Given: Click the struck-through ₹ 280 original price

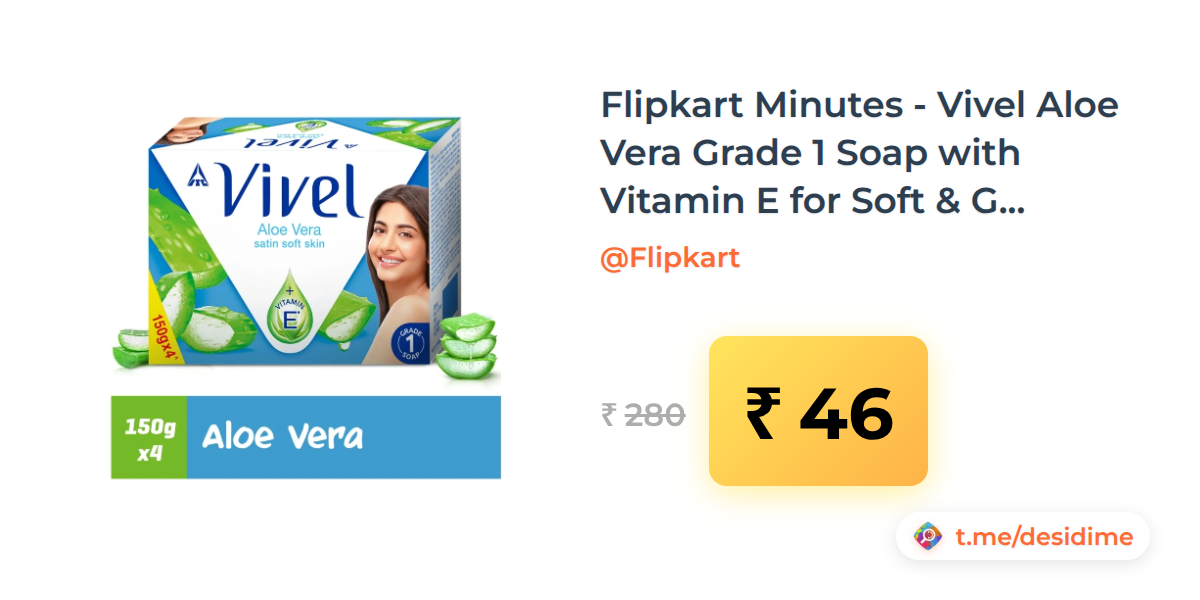Looking at the screenshot, I should [x=643, y=414].
